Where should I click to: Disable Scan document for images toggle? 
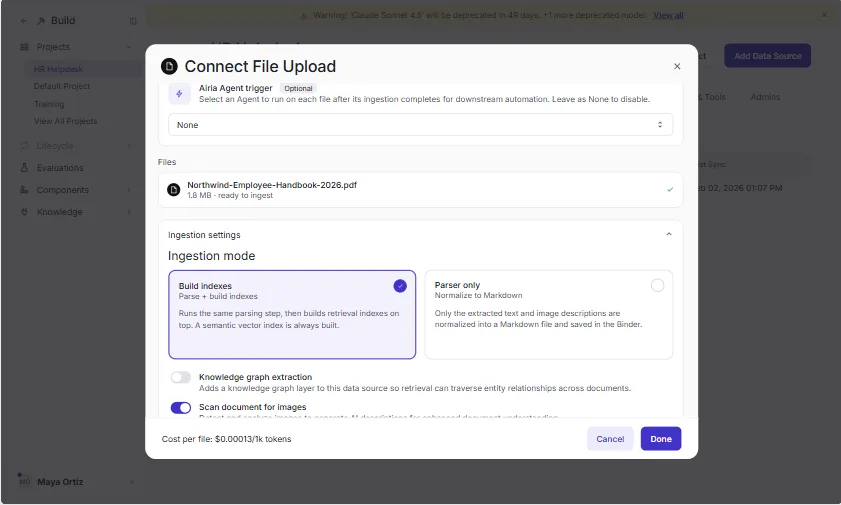coord(181,408)
